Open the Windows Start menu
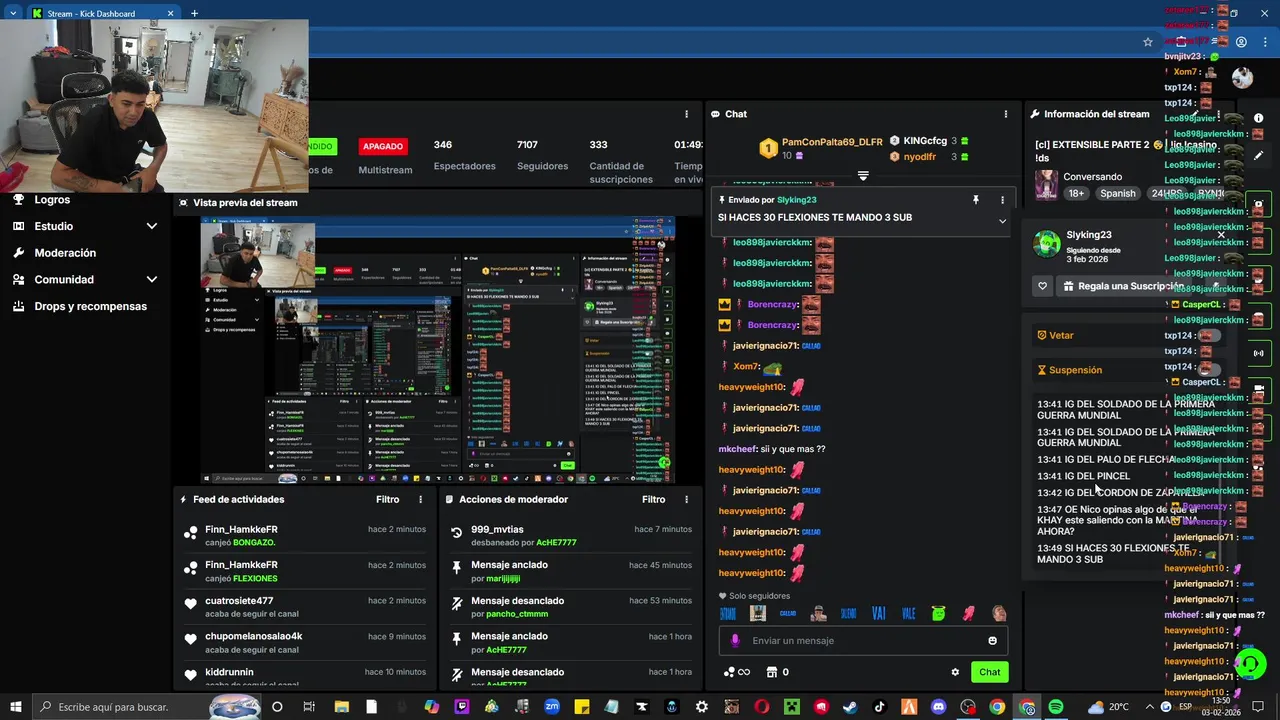This screenshot has width=1280, height=720. (x=15, y=707)
